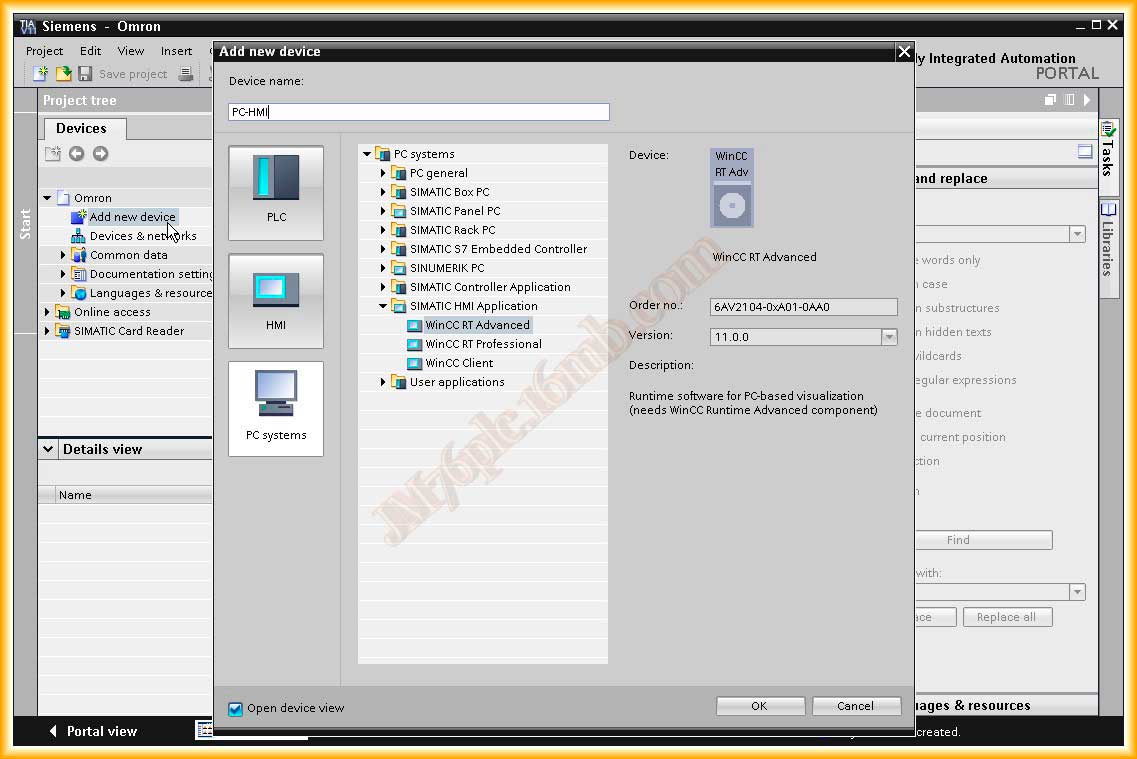Click the forward arrow in Devices toolbar
This screenshot has width=1137, height=759.
100,153
